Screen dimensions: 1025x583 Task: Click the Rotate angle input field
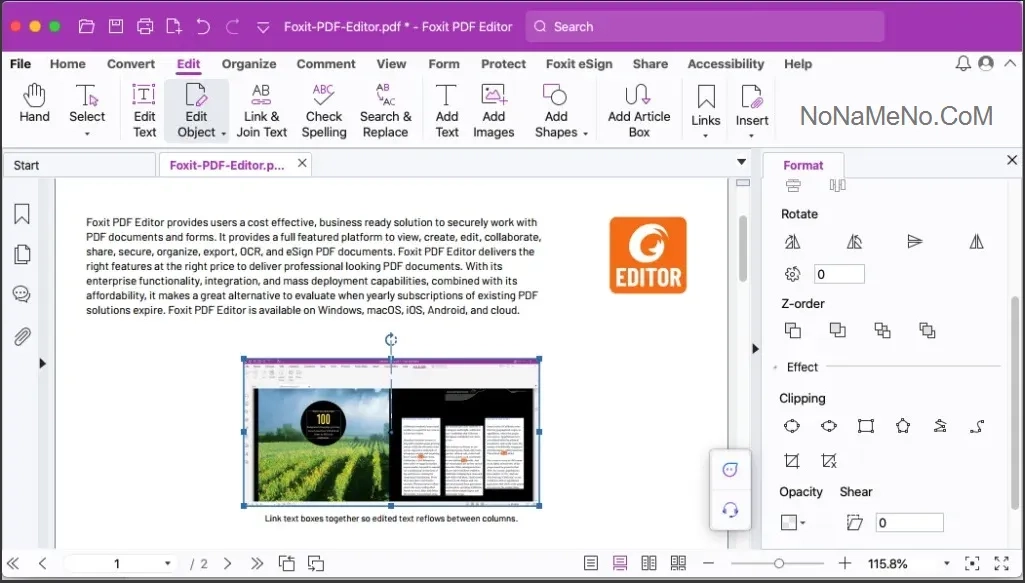[838, 274]
